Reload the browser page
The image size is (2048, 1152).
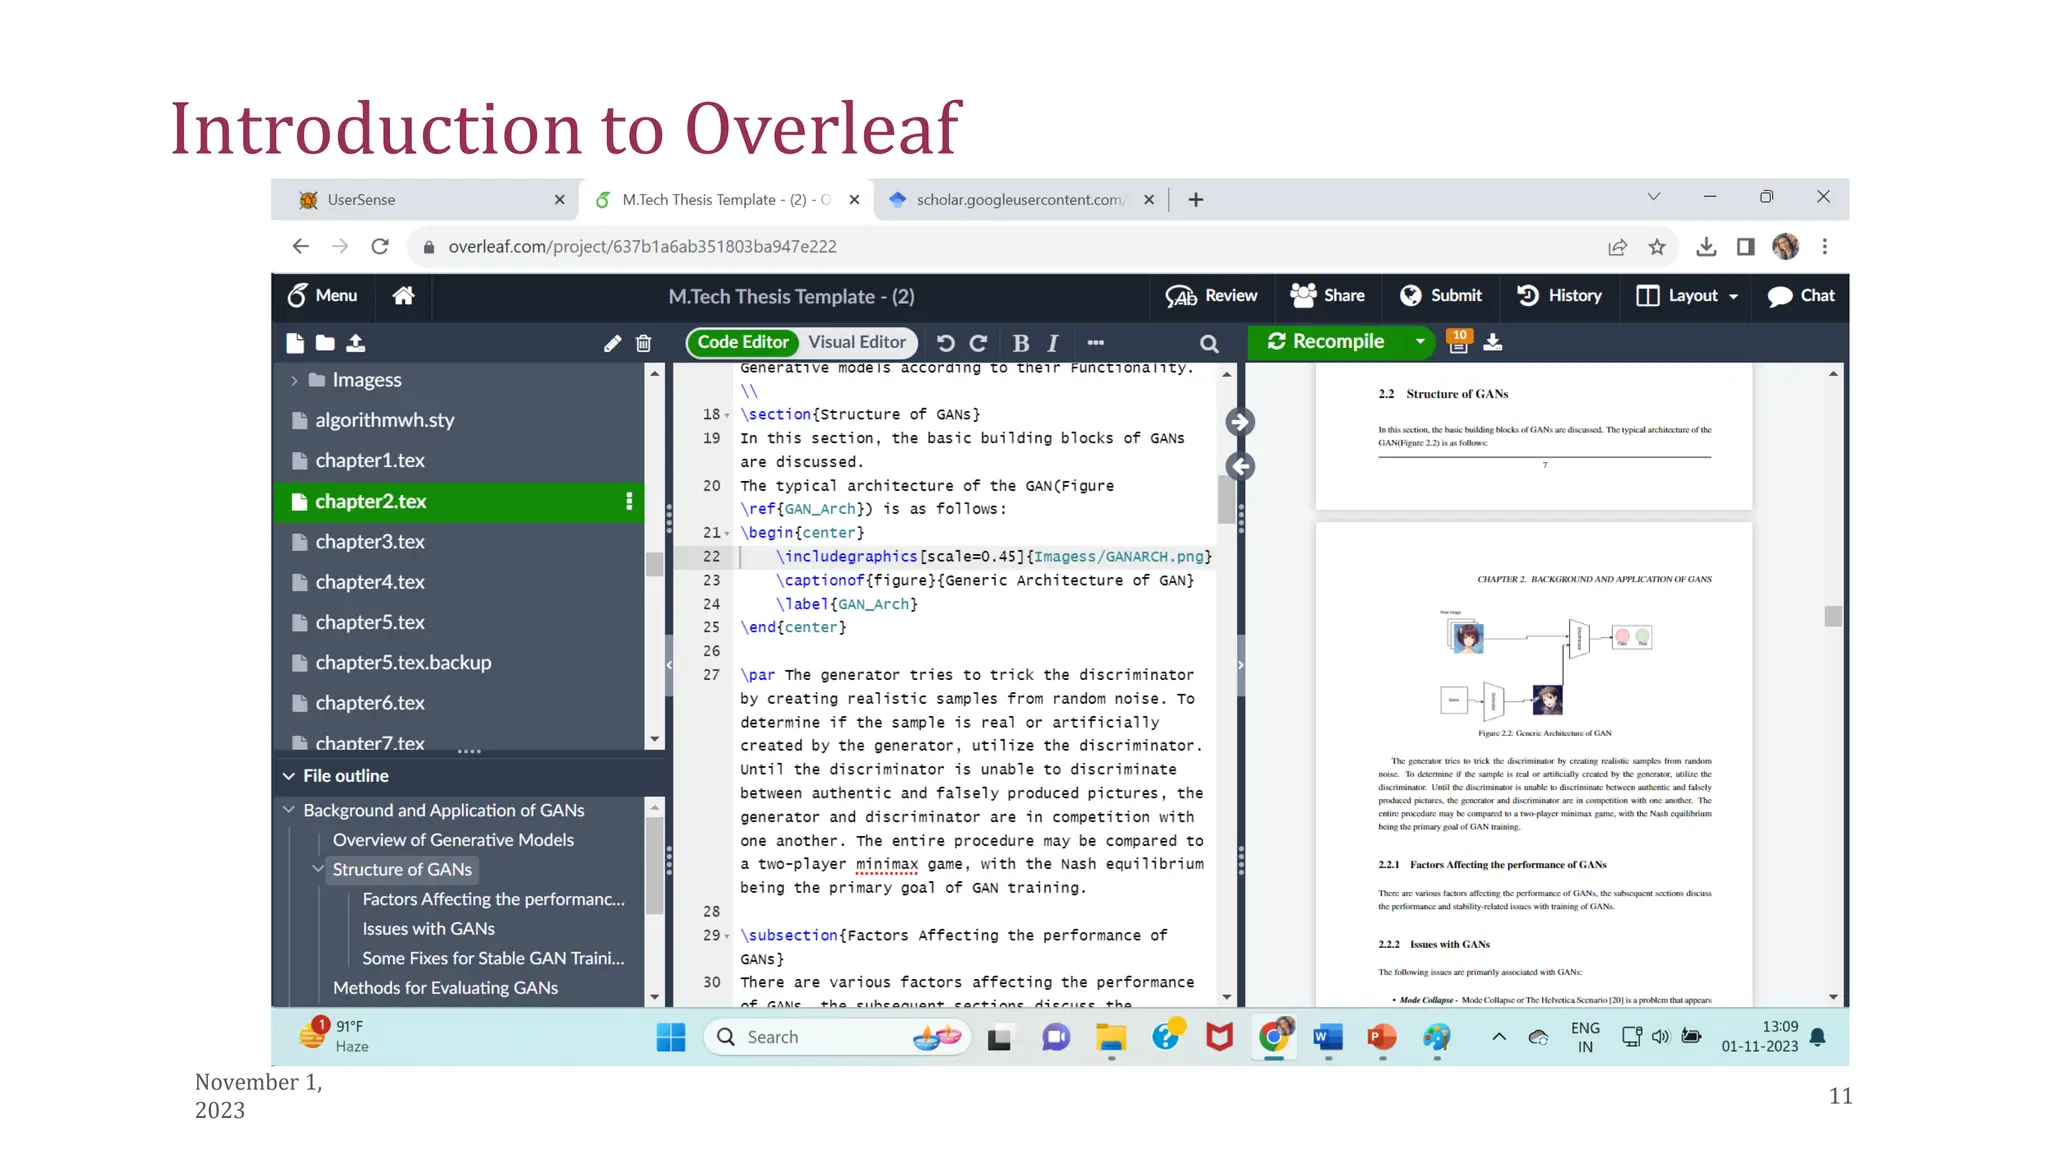click(x=380, y=247)
